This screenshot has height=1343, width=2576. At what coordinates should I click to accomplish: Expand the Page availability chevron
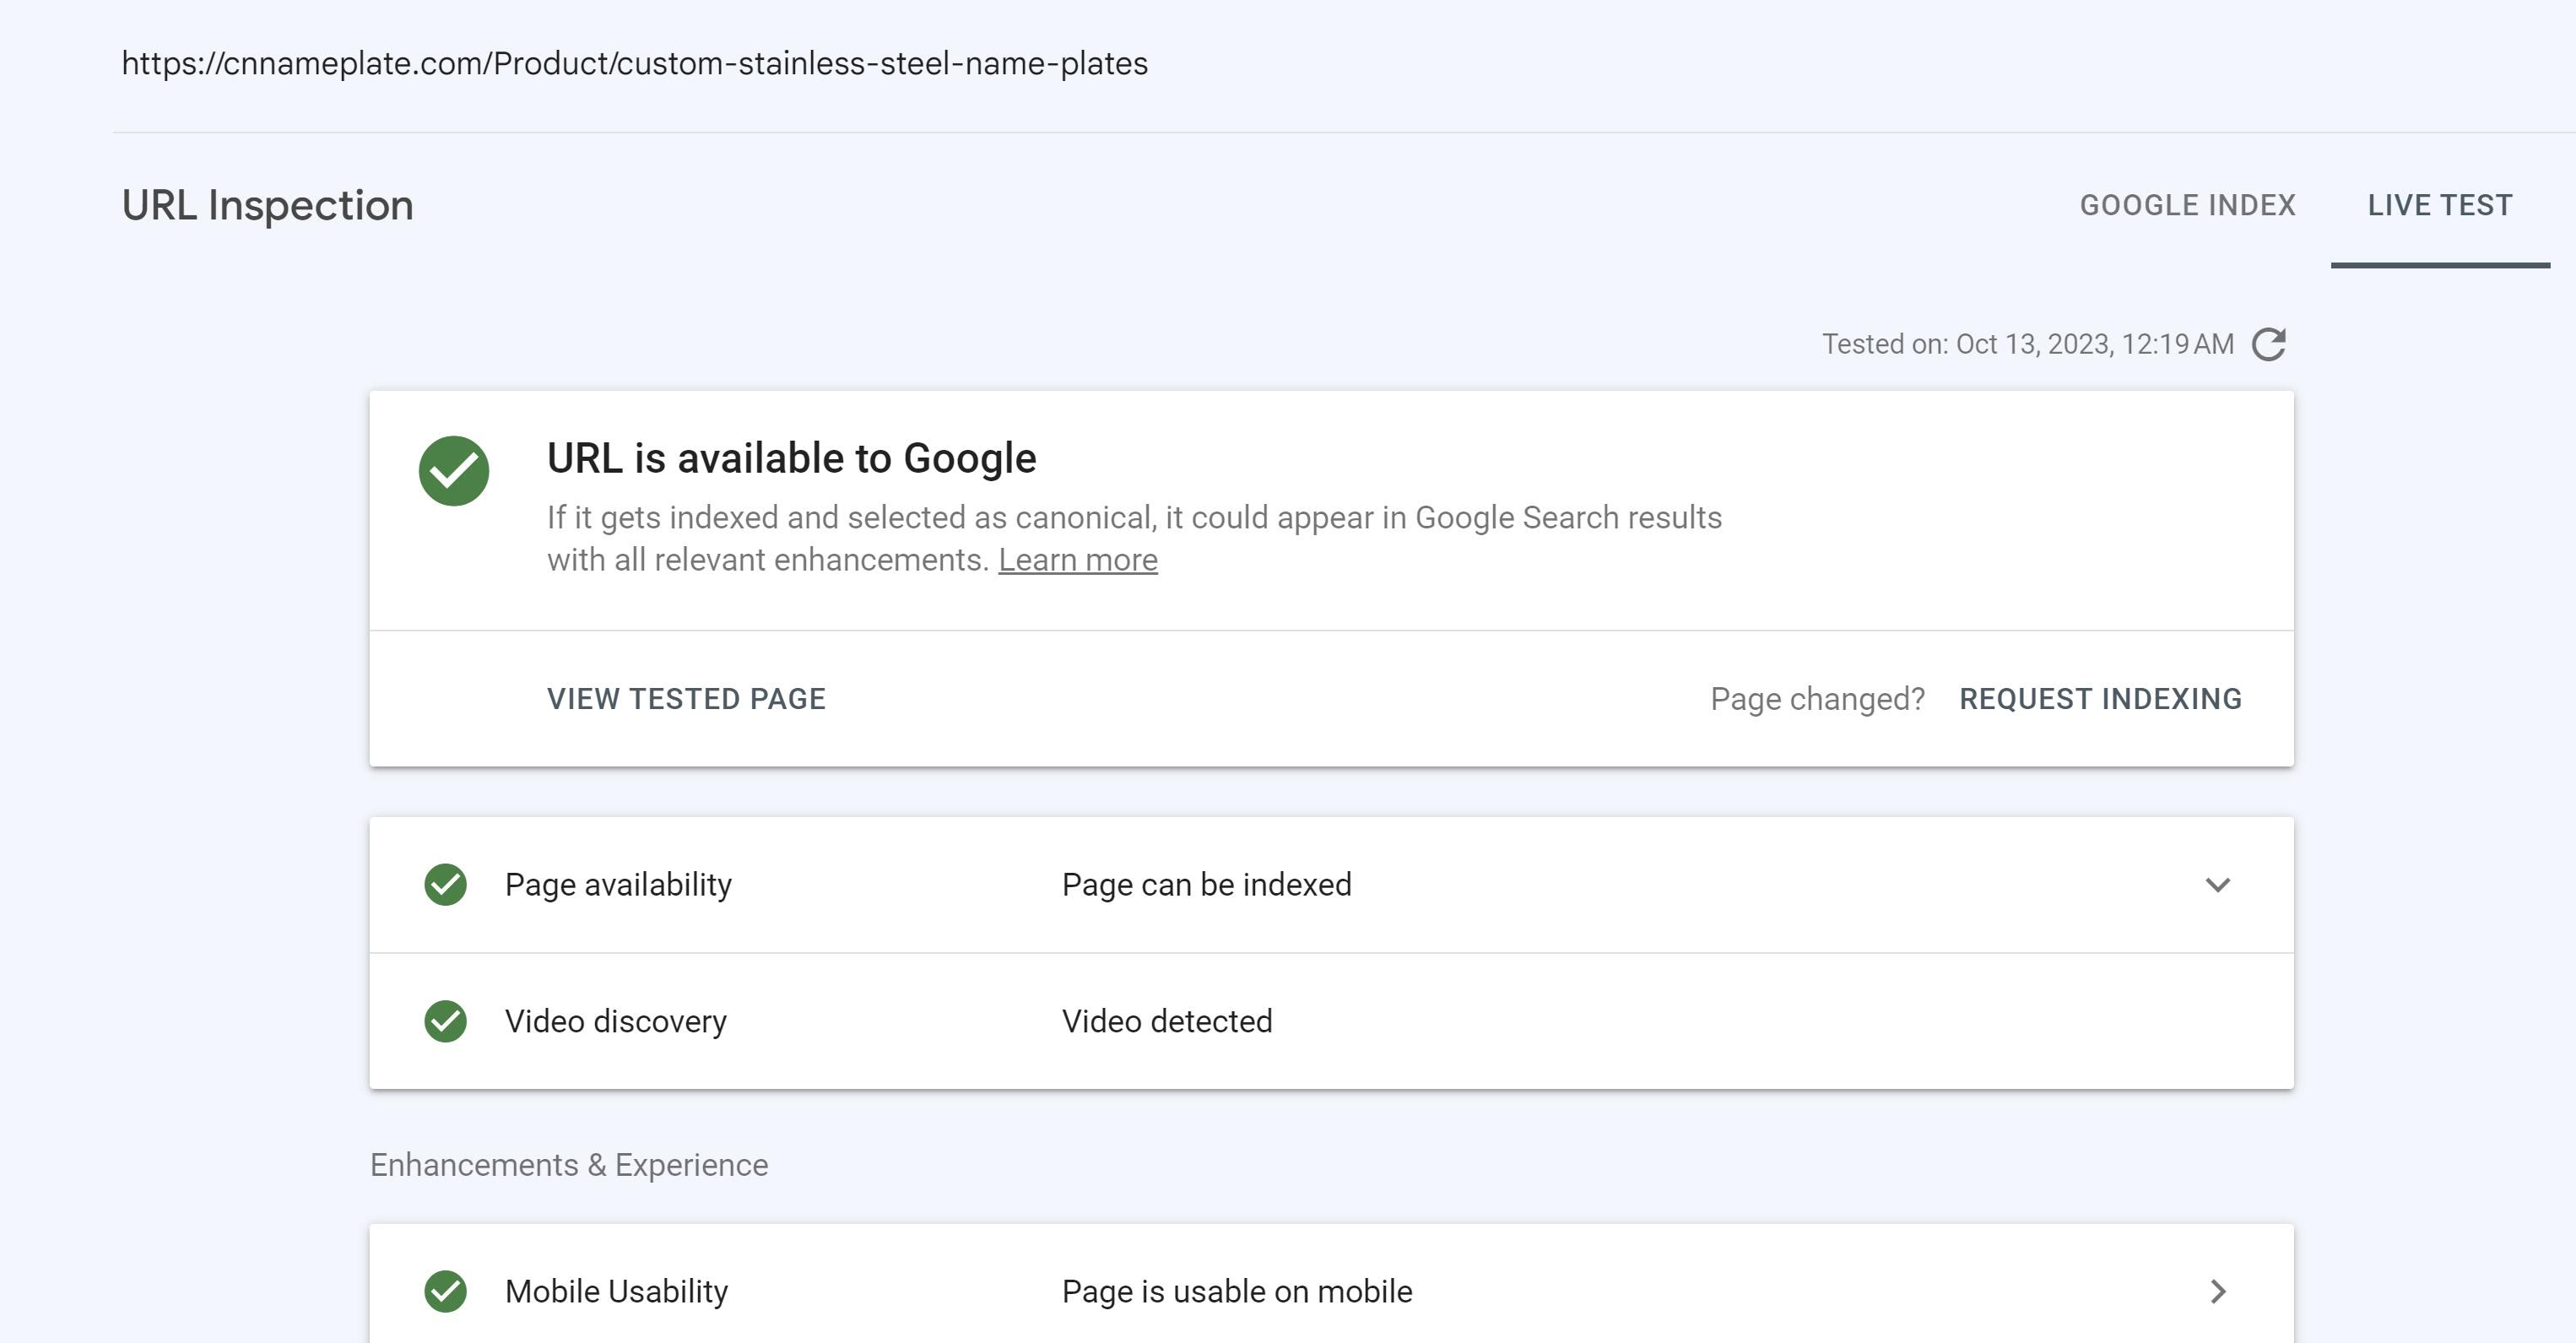pos(2217,885)
